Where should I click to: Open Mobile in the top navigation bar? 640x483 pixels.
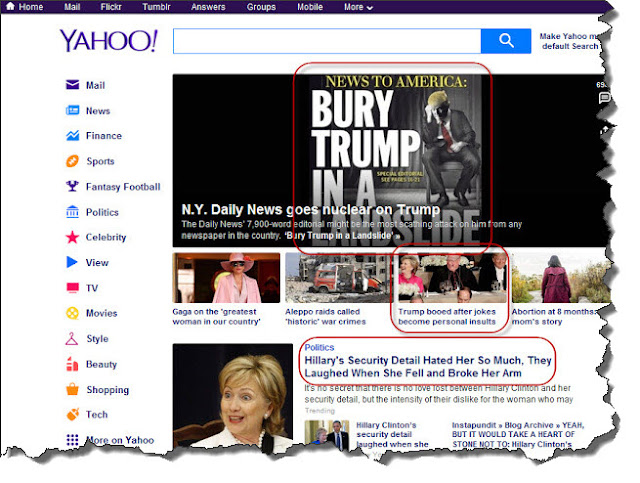point(310,7)
